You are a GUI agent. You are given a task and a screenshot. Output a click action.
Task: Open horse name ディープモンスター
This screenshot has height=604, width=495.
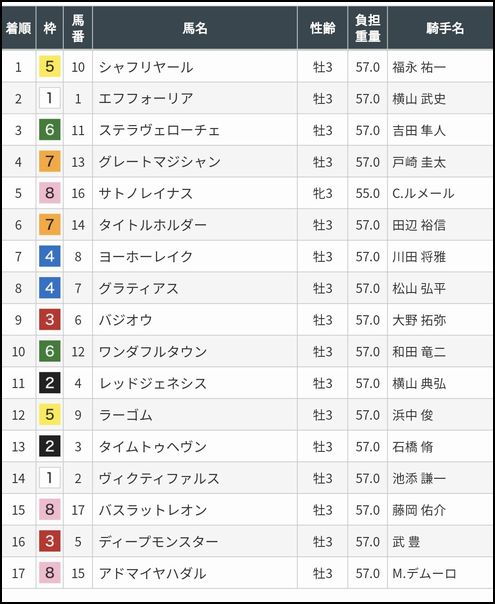(158, 542)
